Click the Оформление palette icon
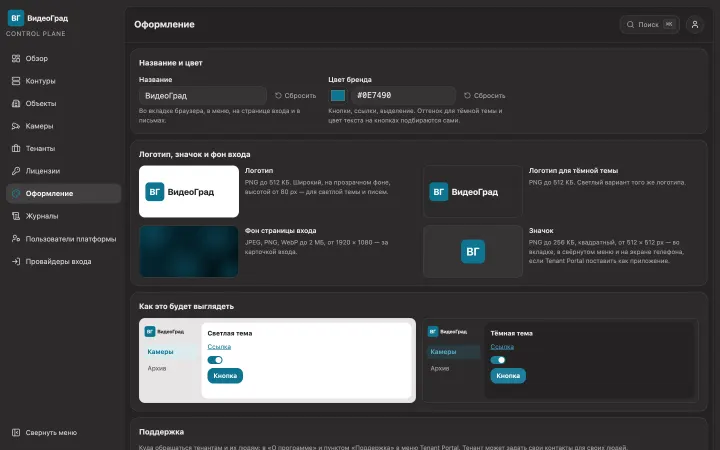720x450 pixels. point(16,193)
